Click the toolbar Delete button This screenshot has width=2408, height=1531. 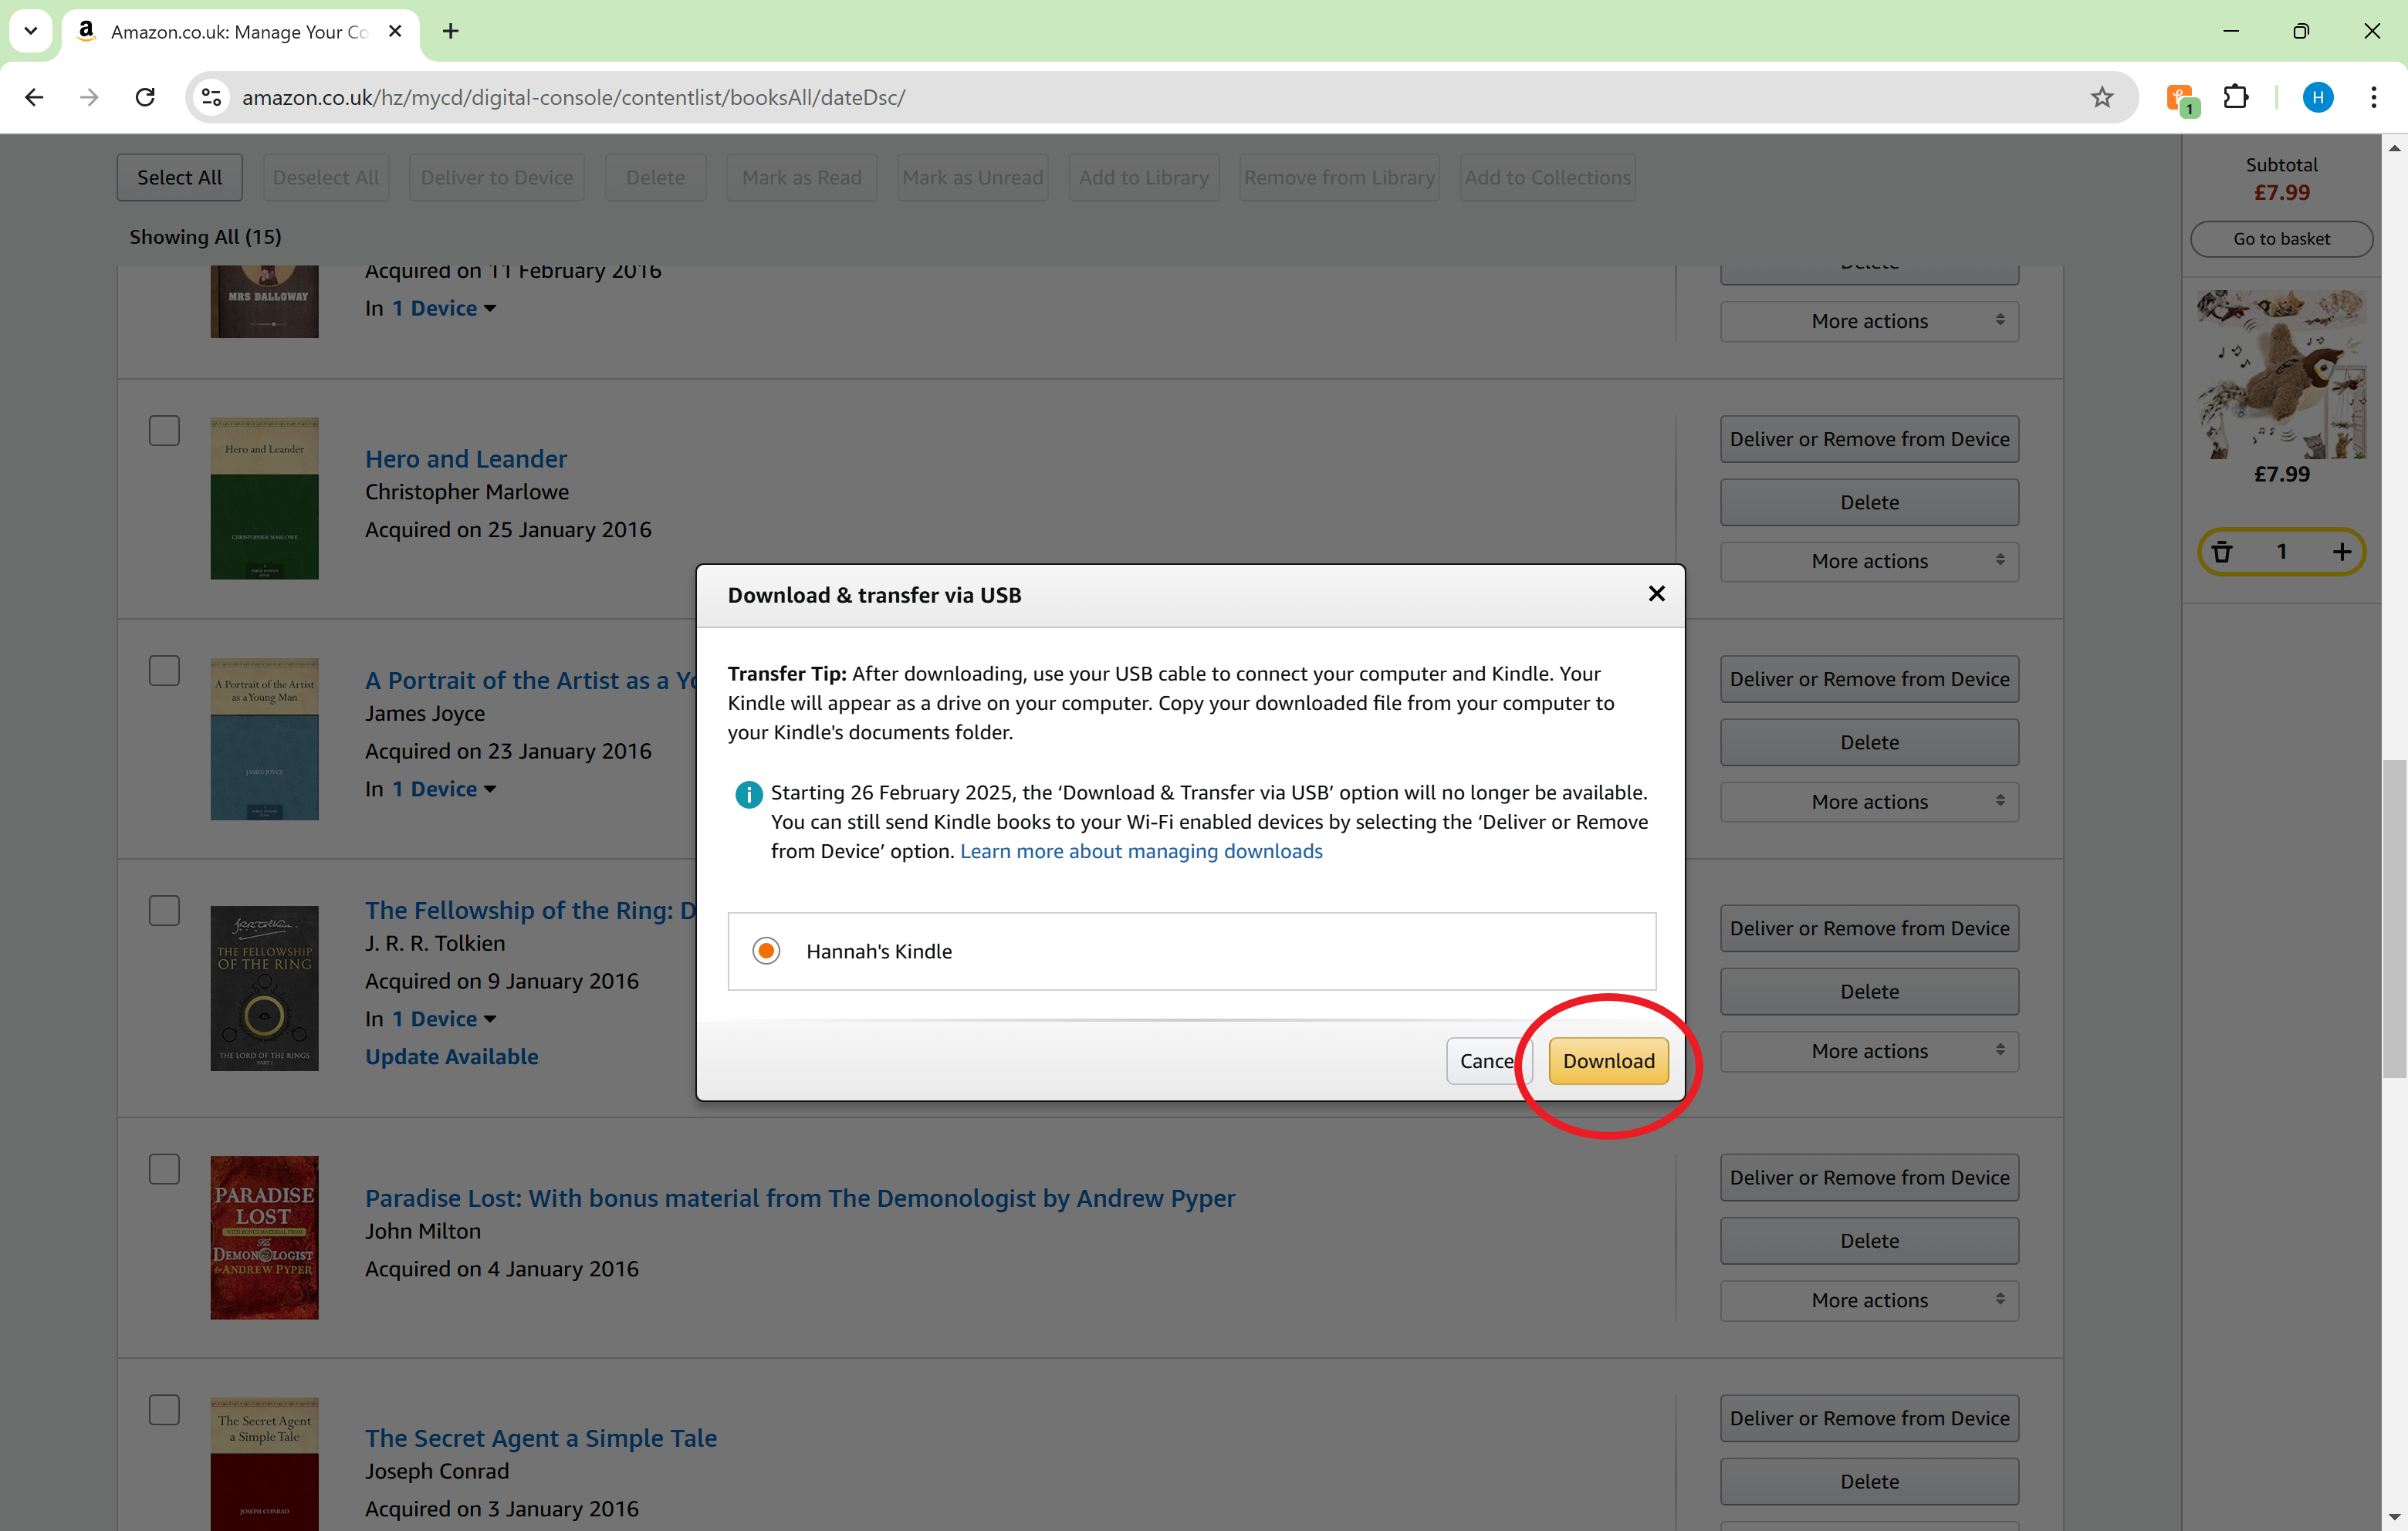click(656, 177)
